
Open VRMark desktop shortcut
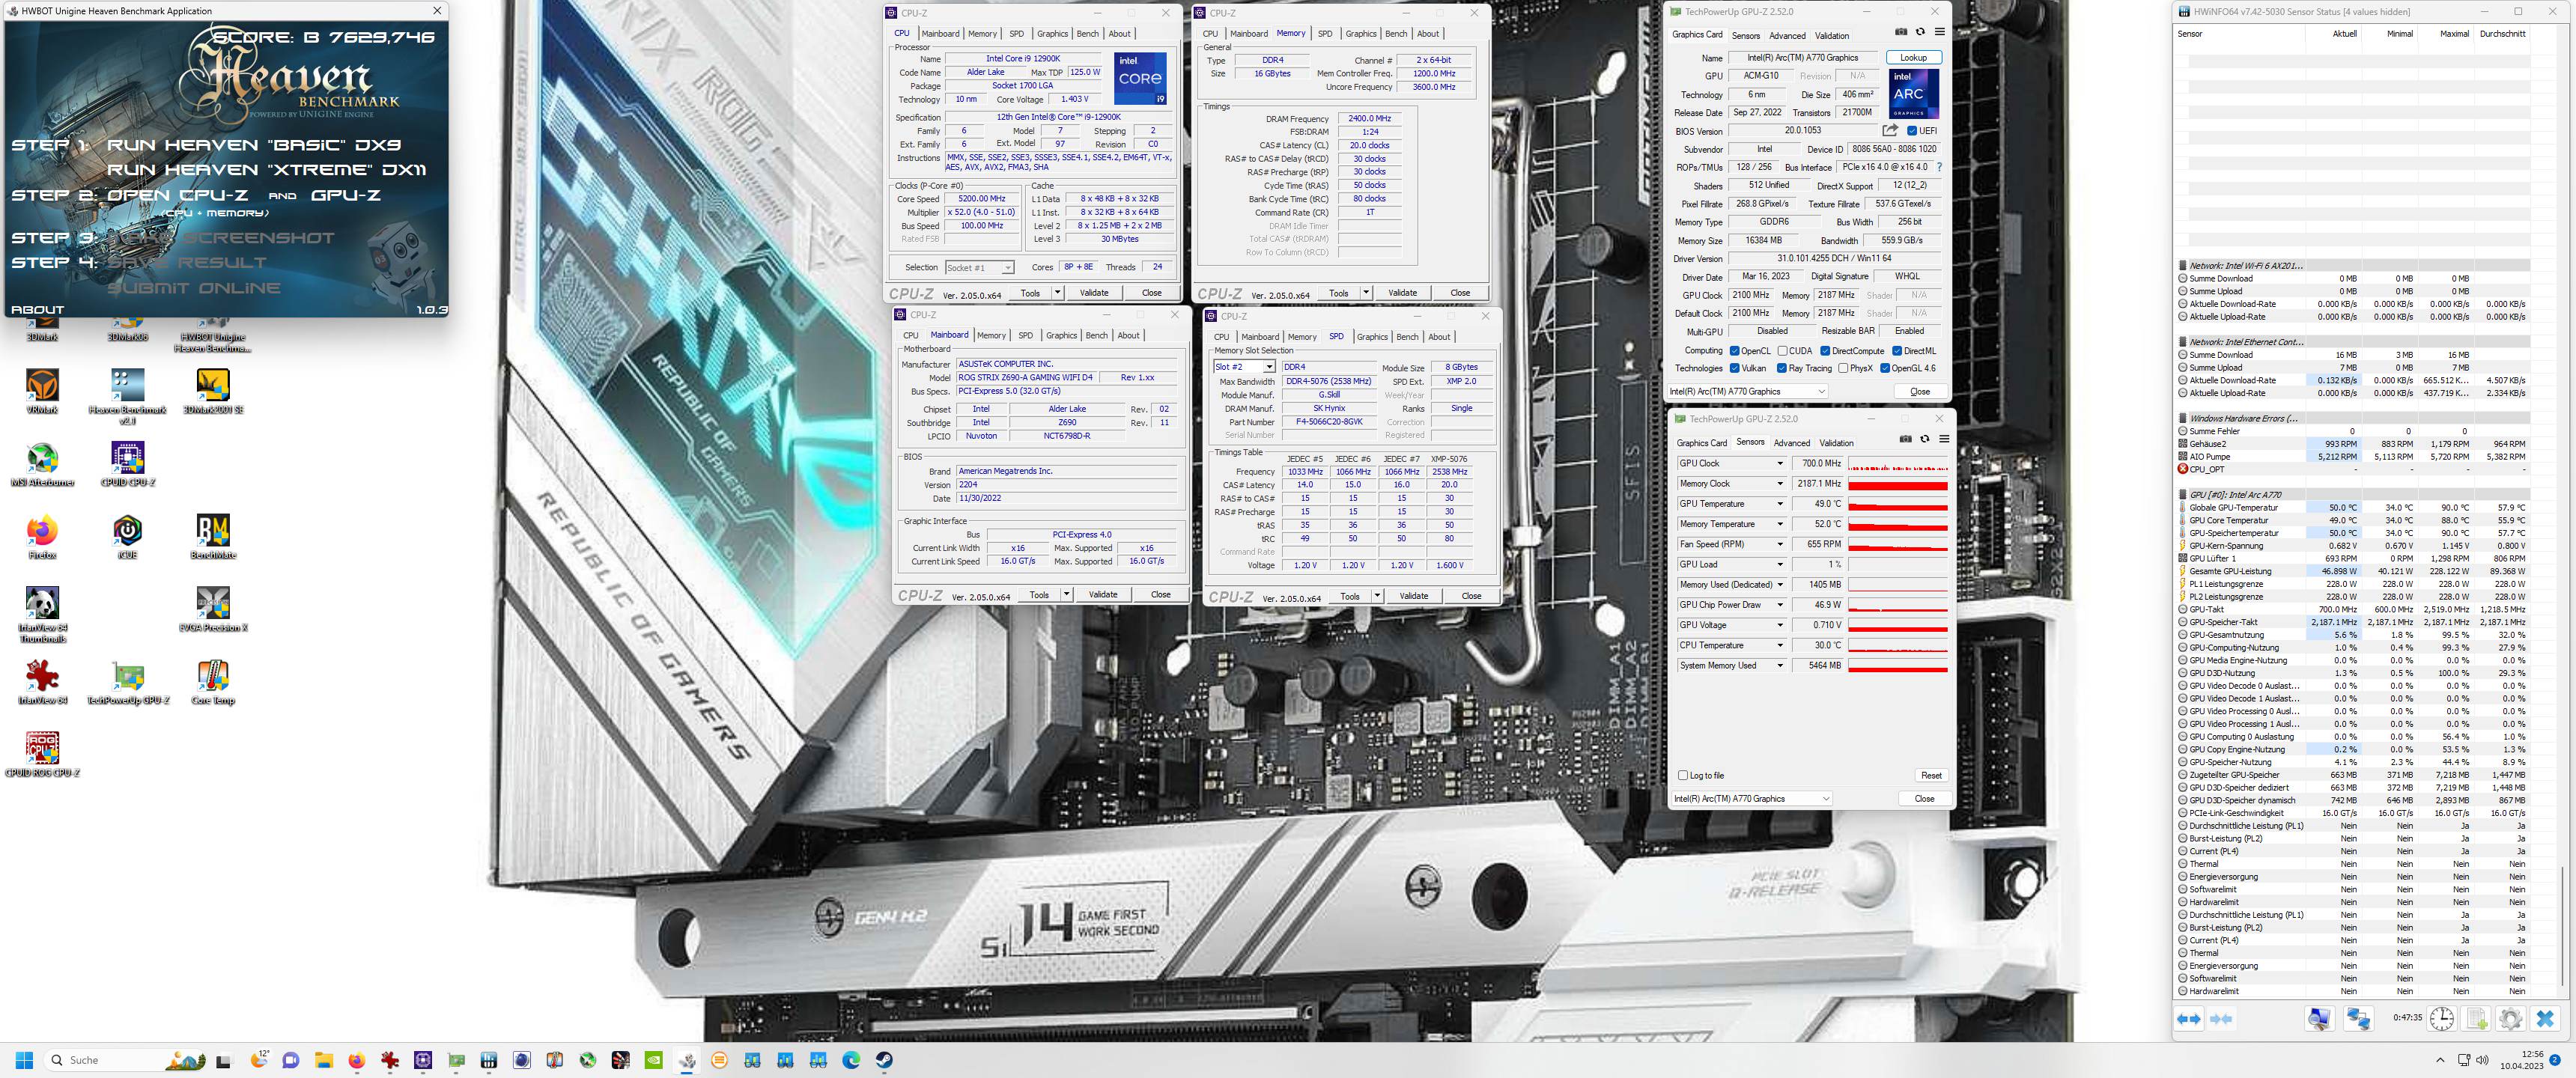tap(42, 391)
